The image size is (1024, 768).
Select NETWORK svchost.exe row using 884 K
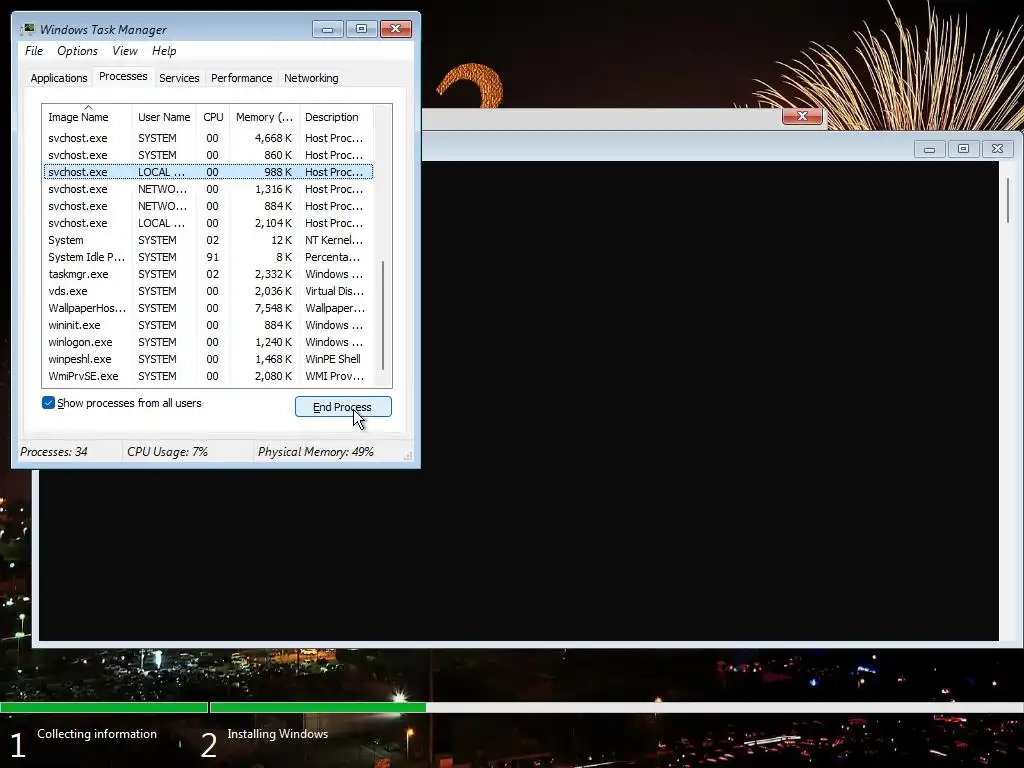[208, 206]
